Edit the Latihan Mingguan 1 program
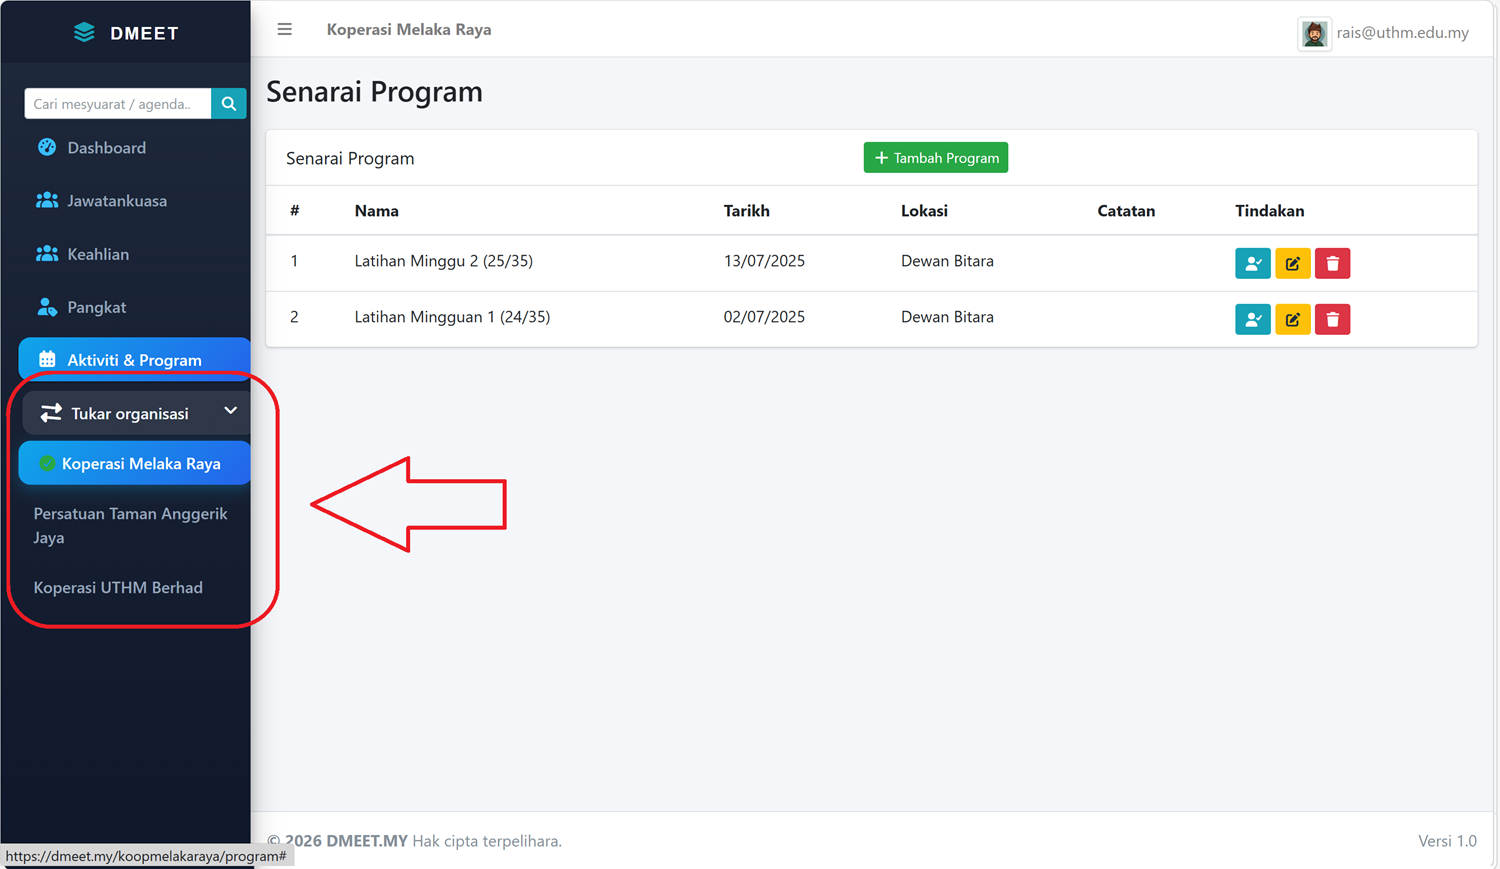 pyautogui.click(x=1293, y=319)
